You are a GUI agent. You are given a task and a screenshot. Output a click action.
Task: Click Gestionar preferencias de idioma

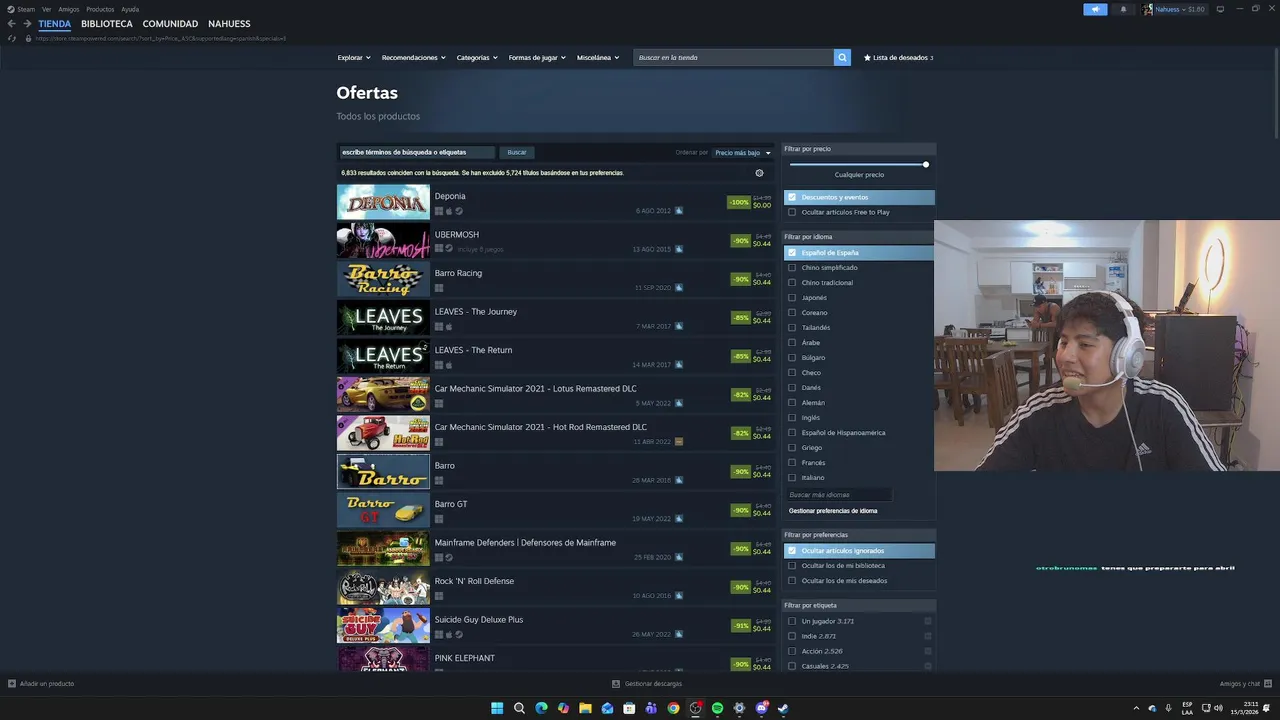[833, 511]
